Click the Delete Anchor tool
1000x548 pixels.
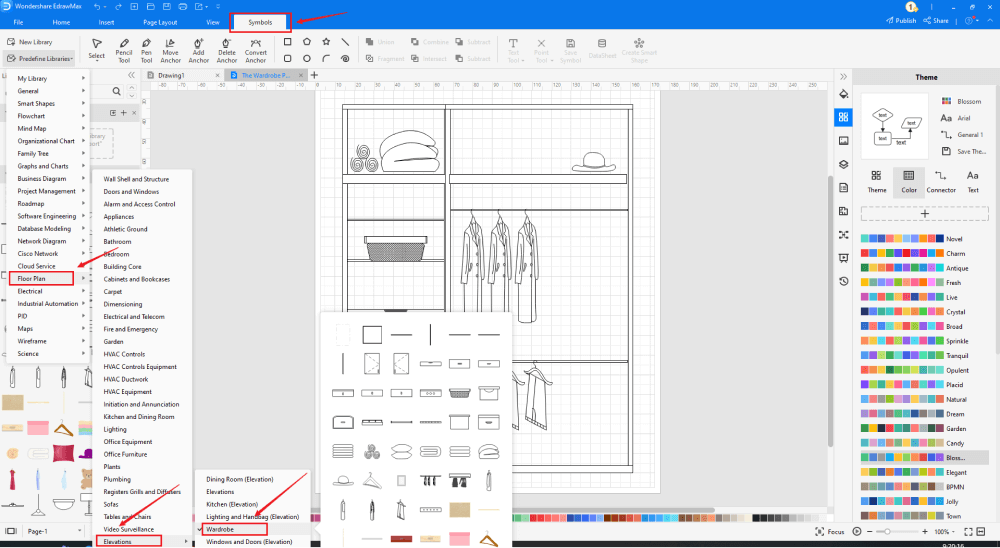pos(227,48)
